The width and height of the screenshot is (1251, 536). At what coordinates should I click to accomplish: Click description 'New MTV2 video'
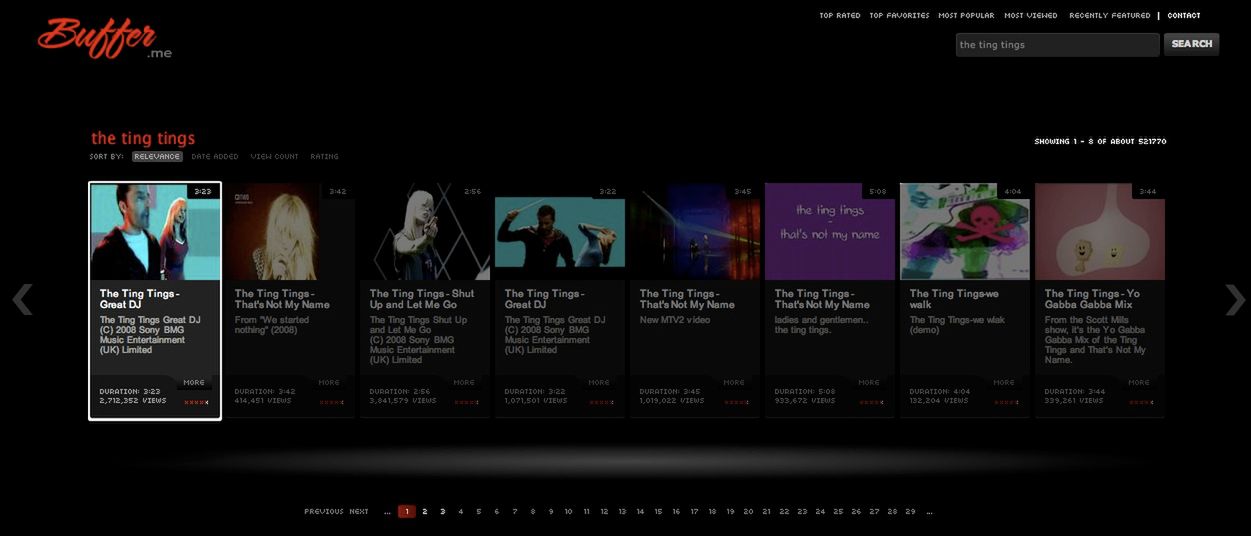[675, 320]
